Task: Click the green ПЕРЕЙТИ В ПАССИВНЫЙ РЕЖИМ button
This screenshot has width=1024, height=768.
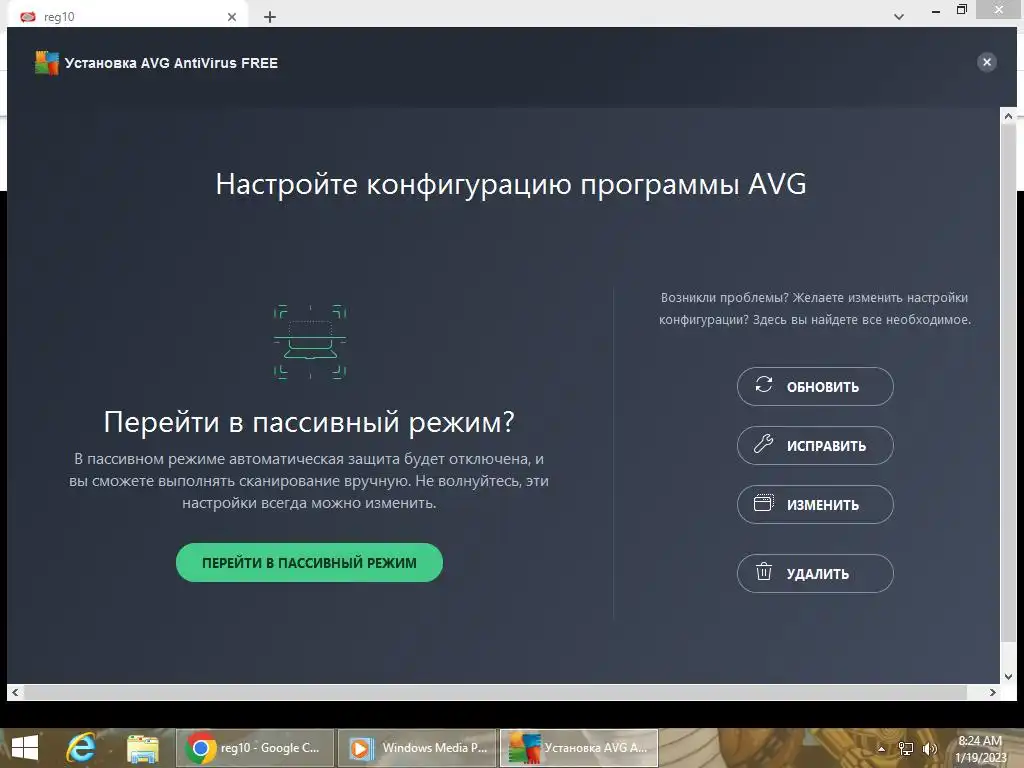Action: 309,562
